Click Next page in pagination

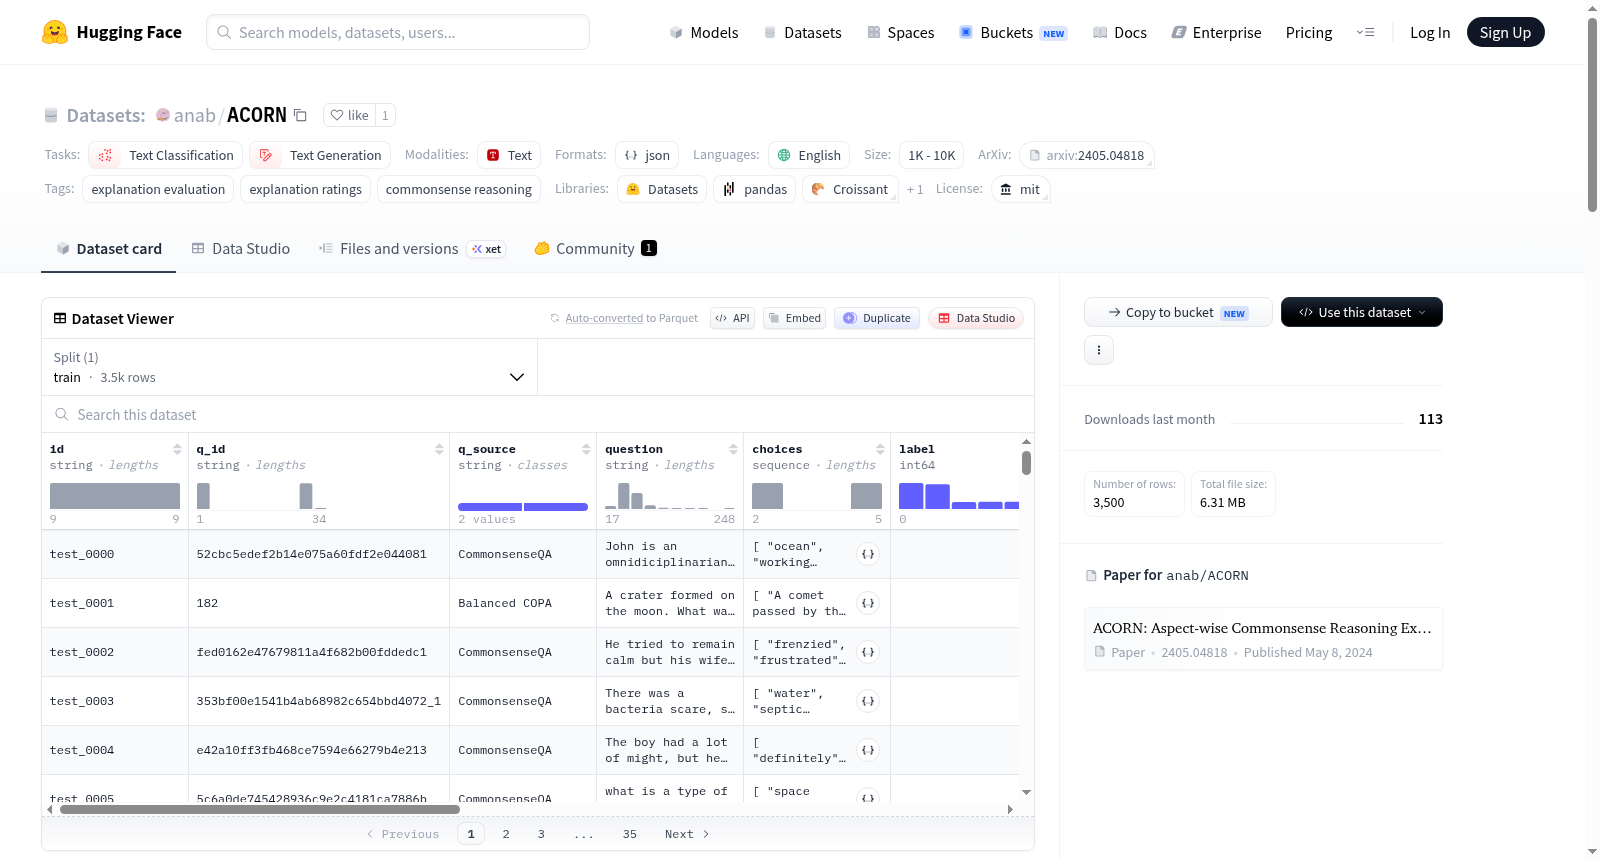point(687,834)
